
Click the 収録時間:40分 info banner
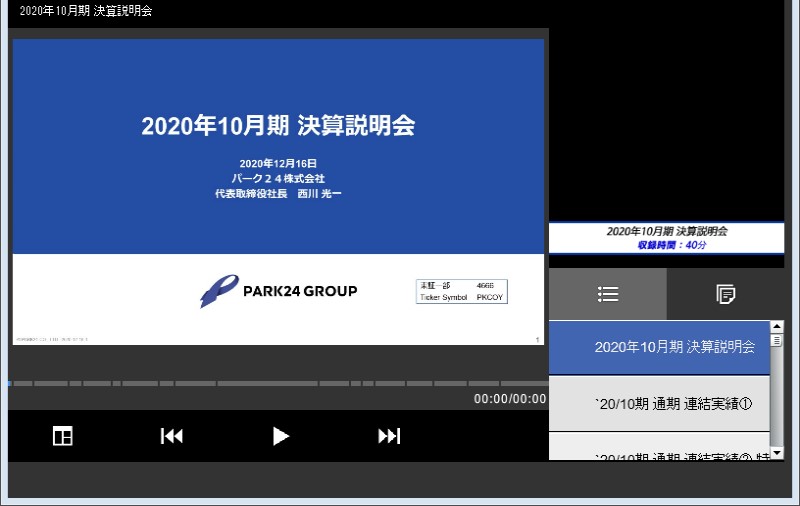tap(666, 238)
